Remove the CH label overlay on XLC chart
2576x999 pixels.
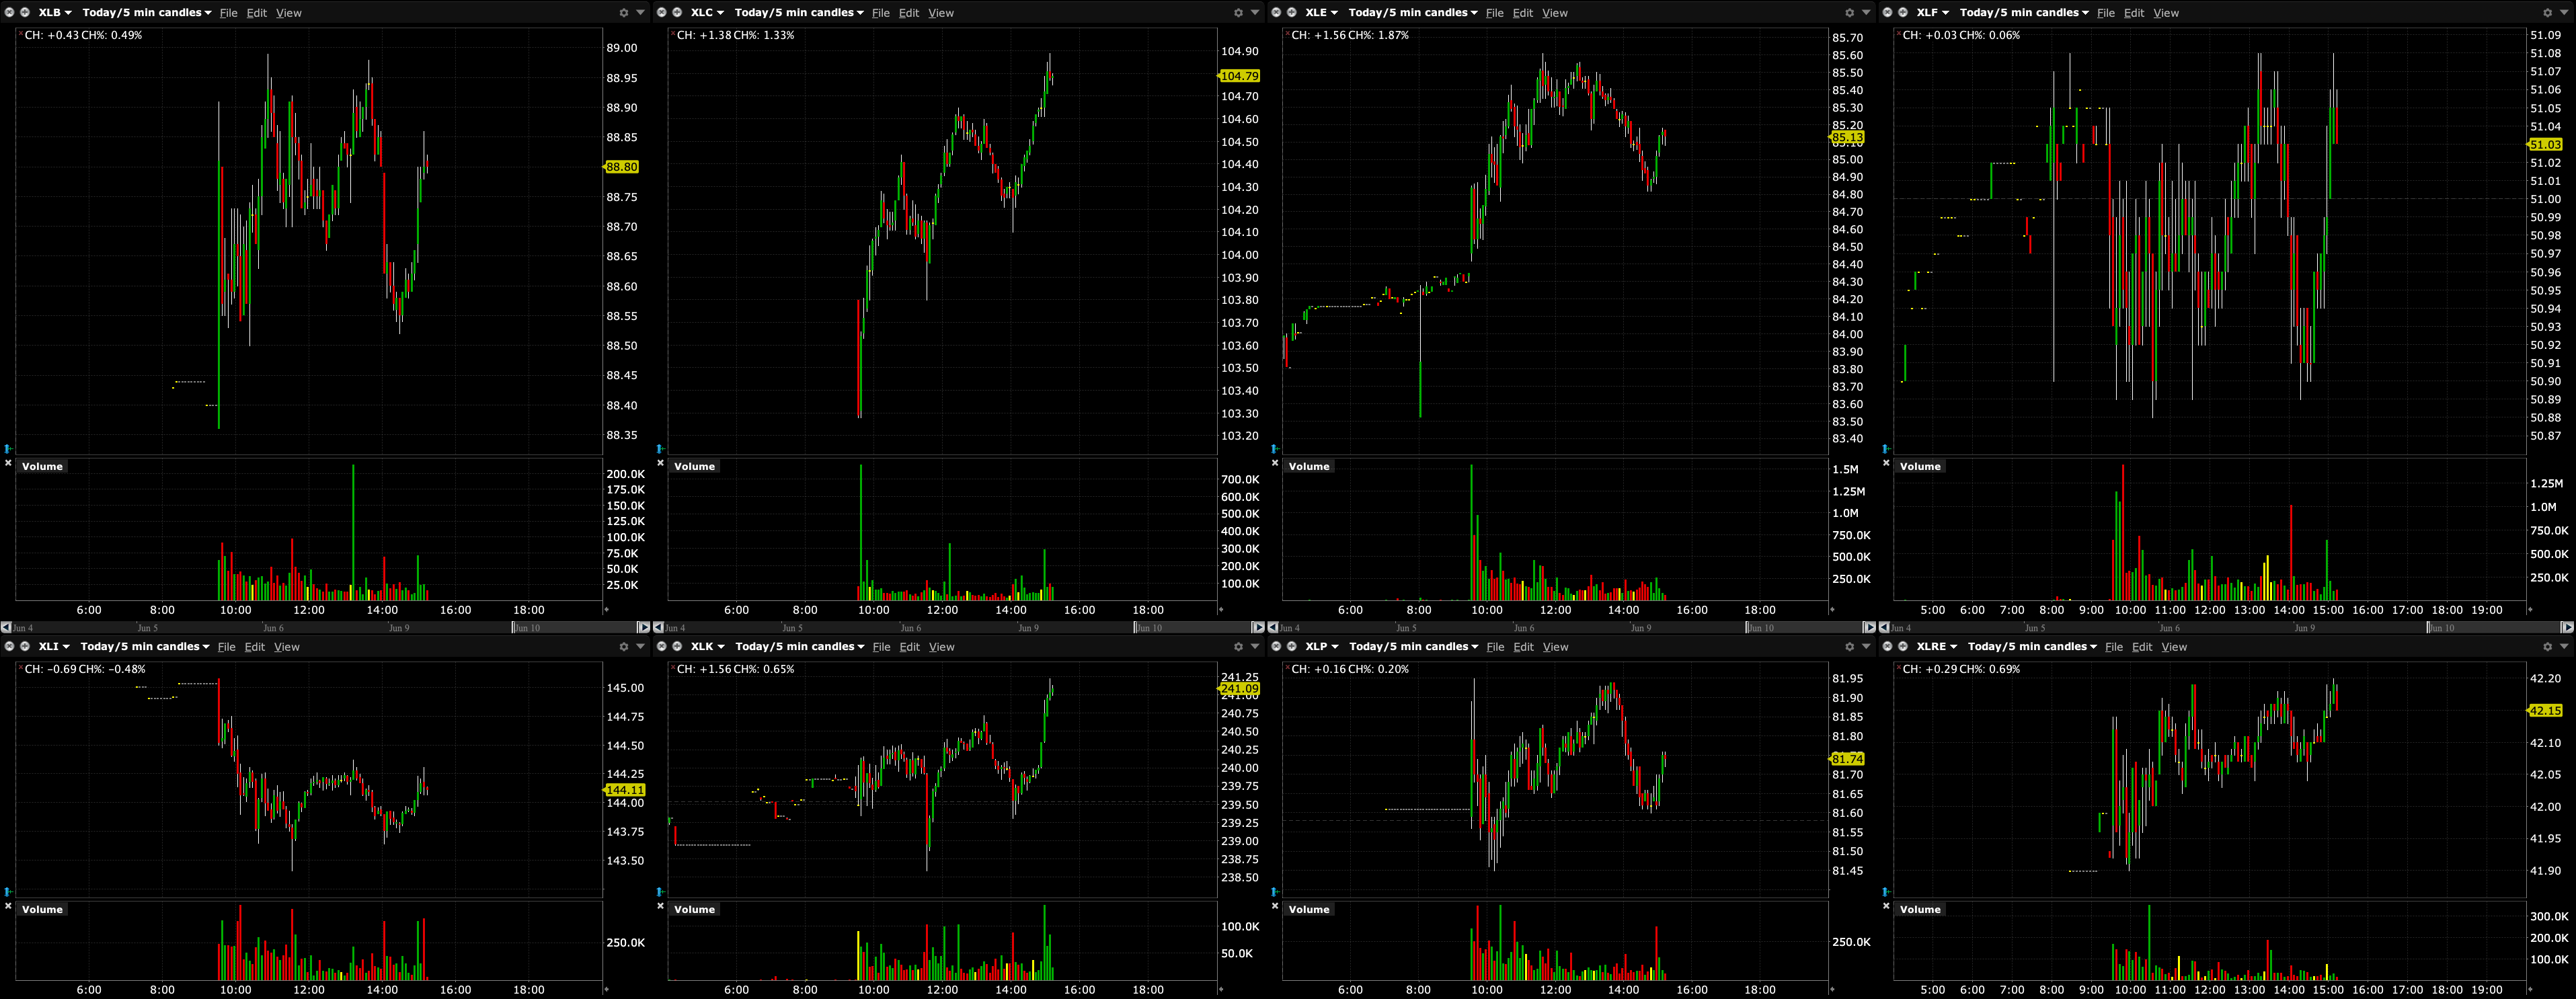672,33
